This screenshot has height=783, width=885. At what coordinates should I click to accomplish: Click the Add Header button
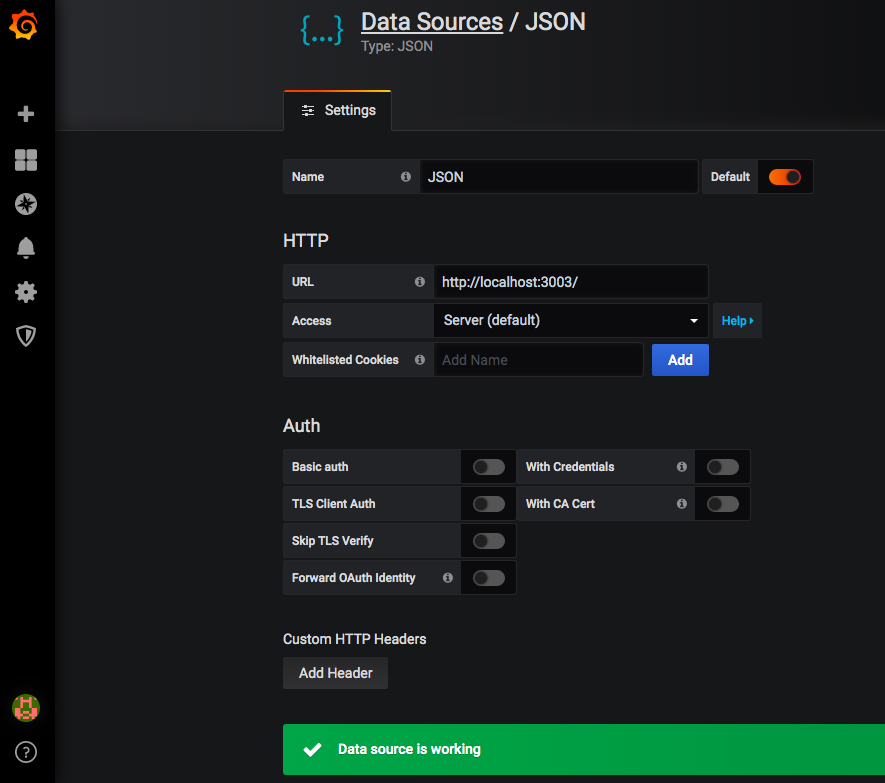(x=335, y=673)
